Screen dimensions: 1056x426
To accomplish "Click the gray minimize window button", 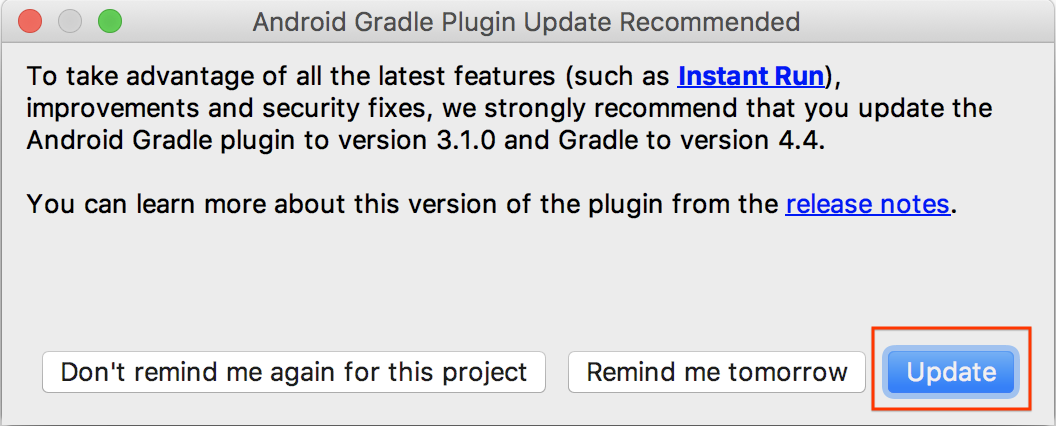I will [70, 21].
